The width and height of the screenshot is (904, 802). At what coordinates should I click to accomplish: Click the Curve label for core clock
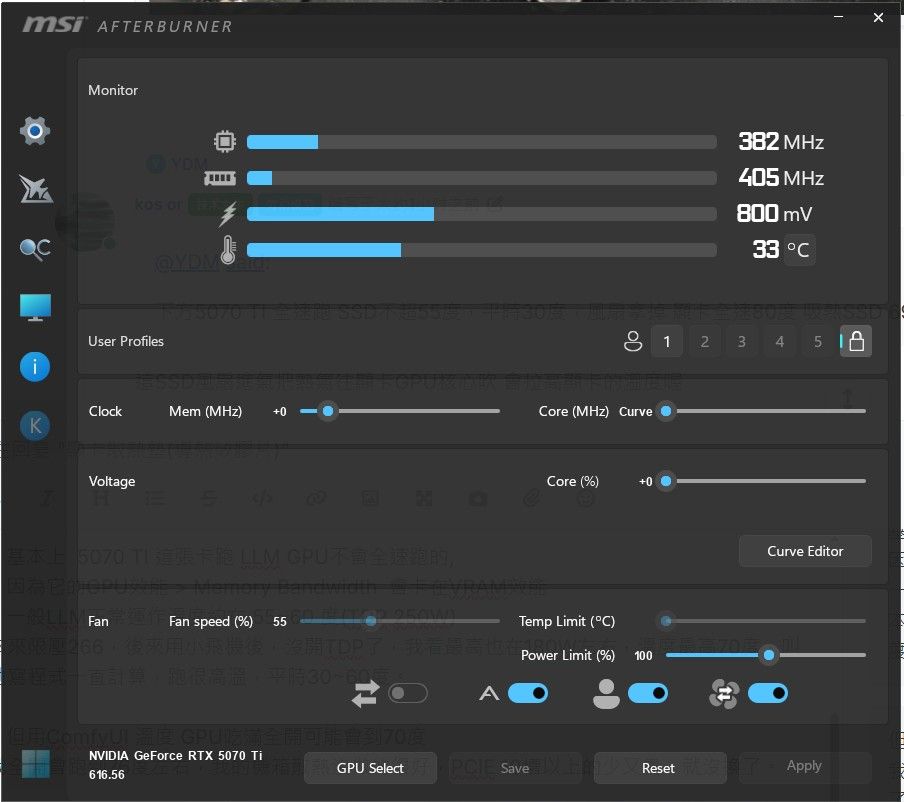[635, 411]
